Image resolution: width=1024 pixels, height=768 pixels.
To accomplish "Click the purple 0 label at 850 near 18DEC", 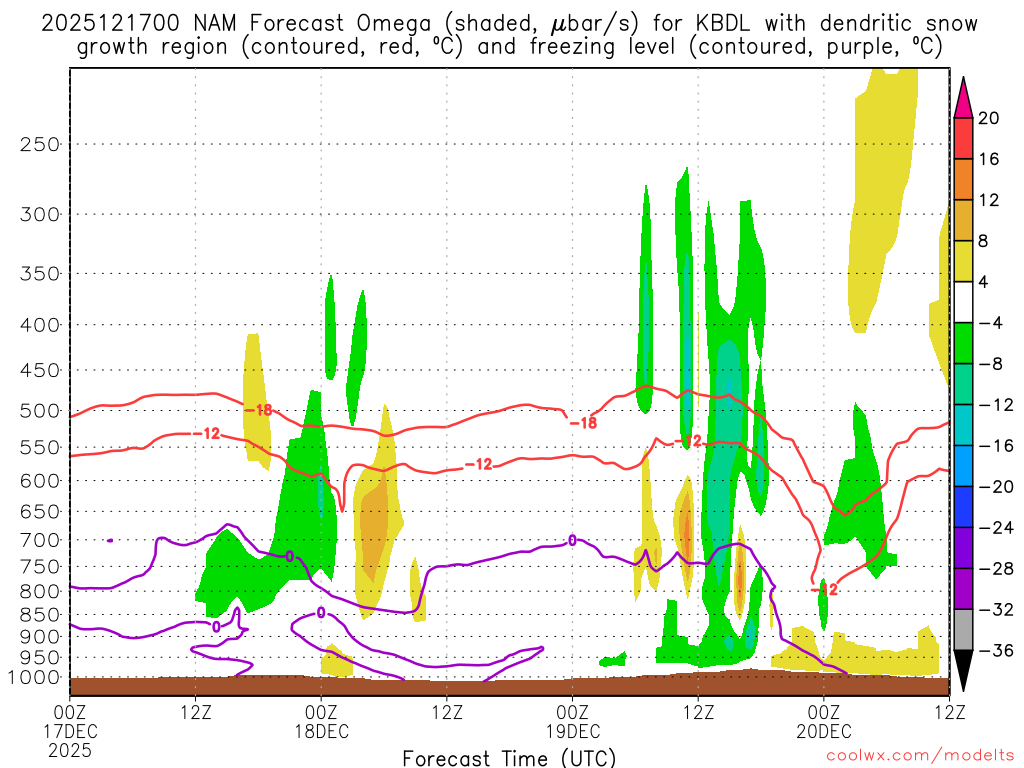I will (321, 613).
